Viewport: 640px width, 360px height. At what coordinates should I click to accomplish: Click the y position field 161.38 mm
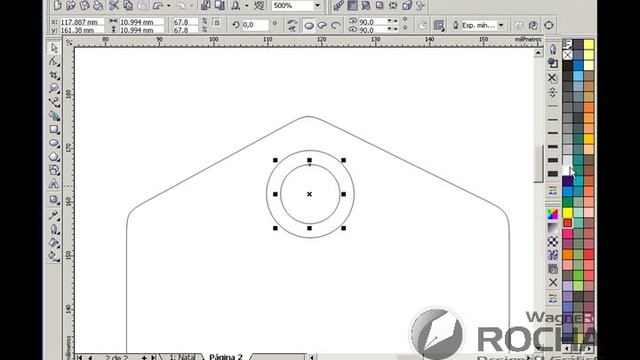[82, 30]
